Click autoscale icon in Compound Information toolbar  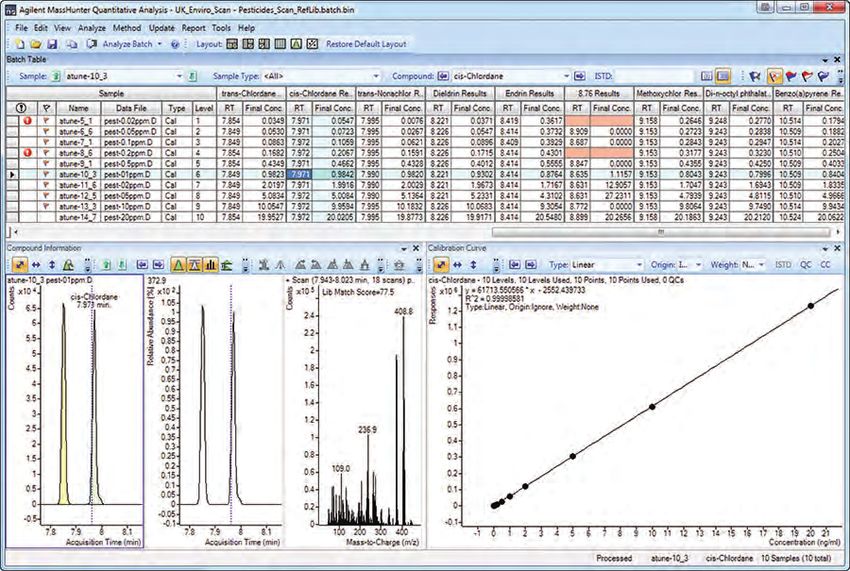click(20, 265)
